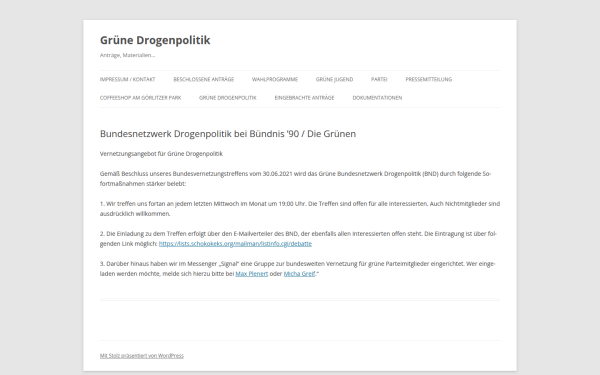Open Mit Stolz präsentiert von WordPress link
The image size is (600, 375).
click(142, 356)
